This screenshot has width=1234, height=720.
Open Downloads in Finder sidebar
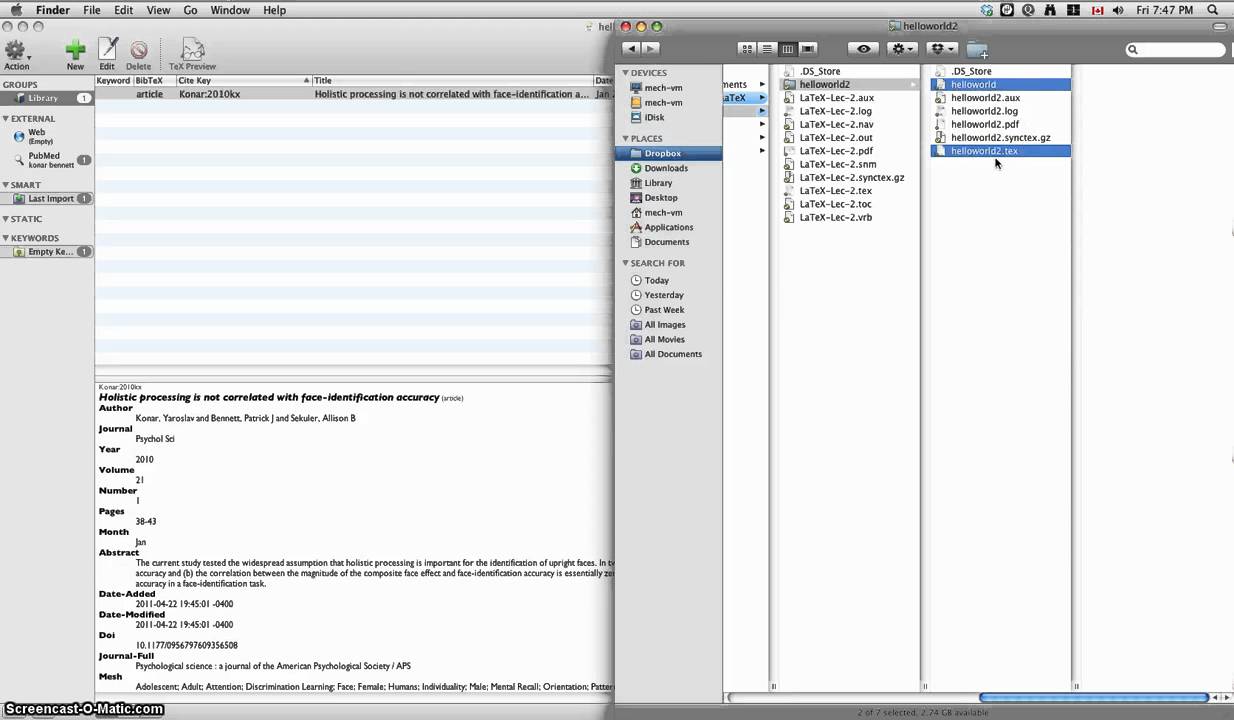coord(668,168)
